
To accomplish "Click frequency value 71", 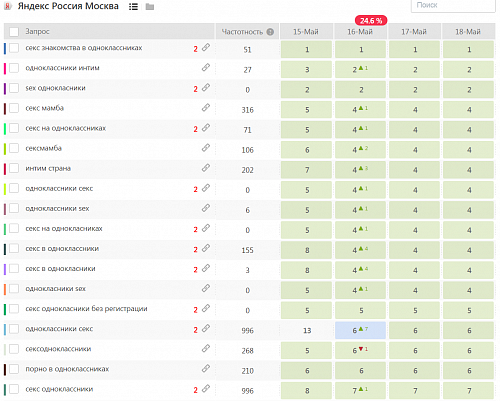I will (x=247, y=130).
